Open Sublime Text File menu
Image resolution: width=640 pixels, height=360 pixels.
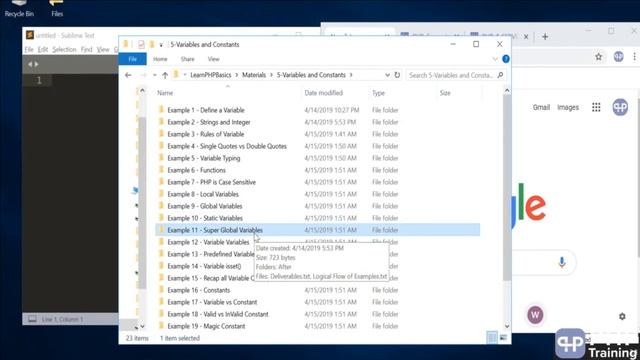29,49
